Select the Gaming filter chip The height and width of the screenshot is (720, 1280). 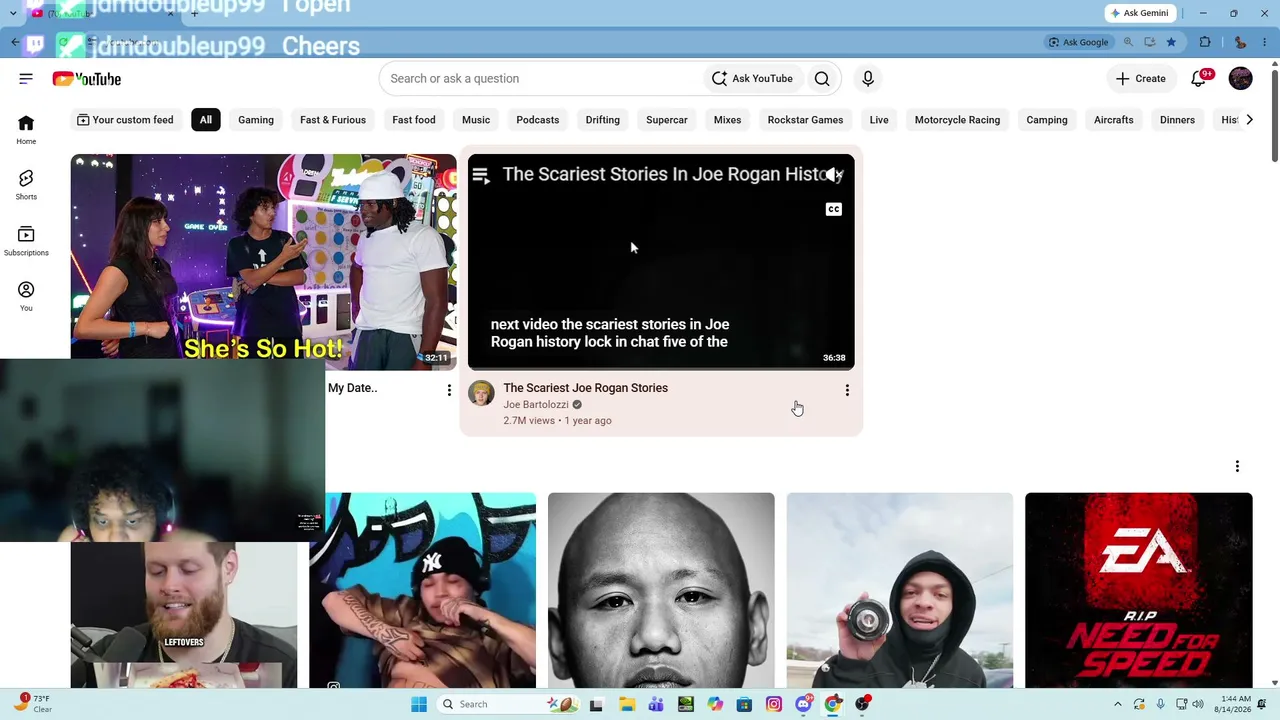[256, 120]
